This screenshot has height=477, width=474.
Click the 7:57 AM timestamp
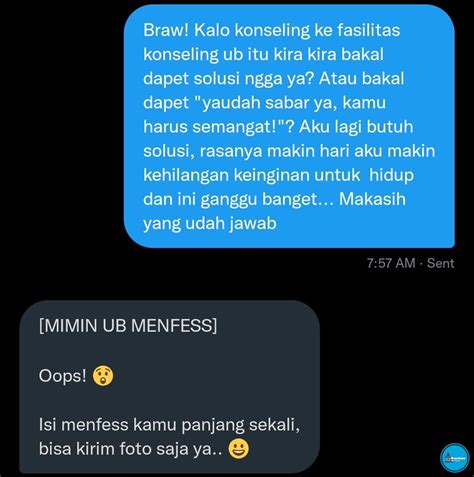(391, 263)
